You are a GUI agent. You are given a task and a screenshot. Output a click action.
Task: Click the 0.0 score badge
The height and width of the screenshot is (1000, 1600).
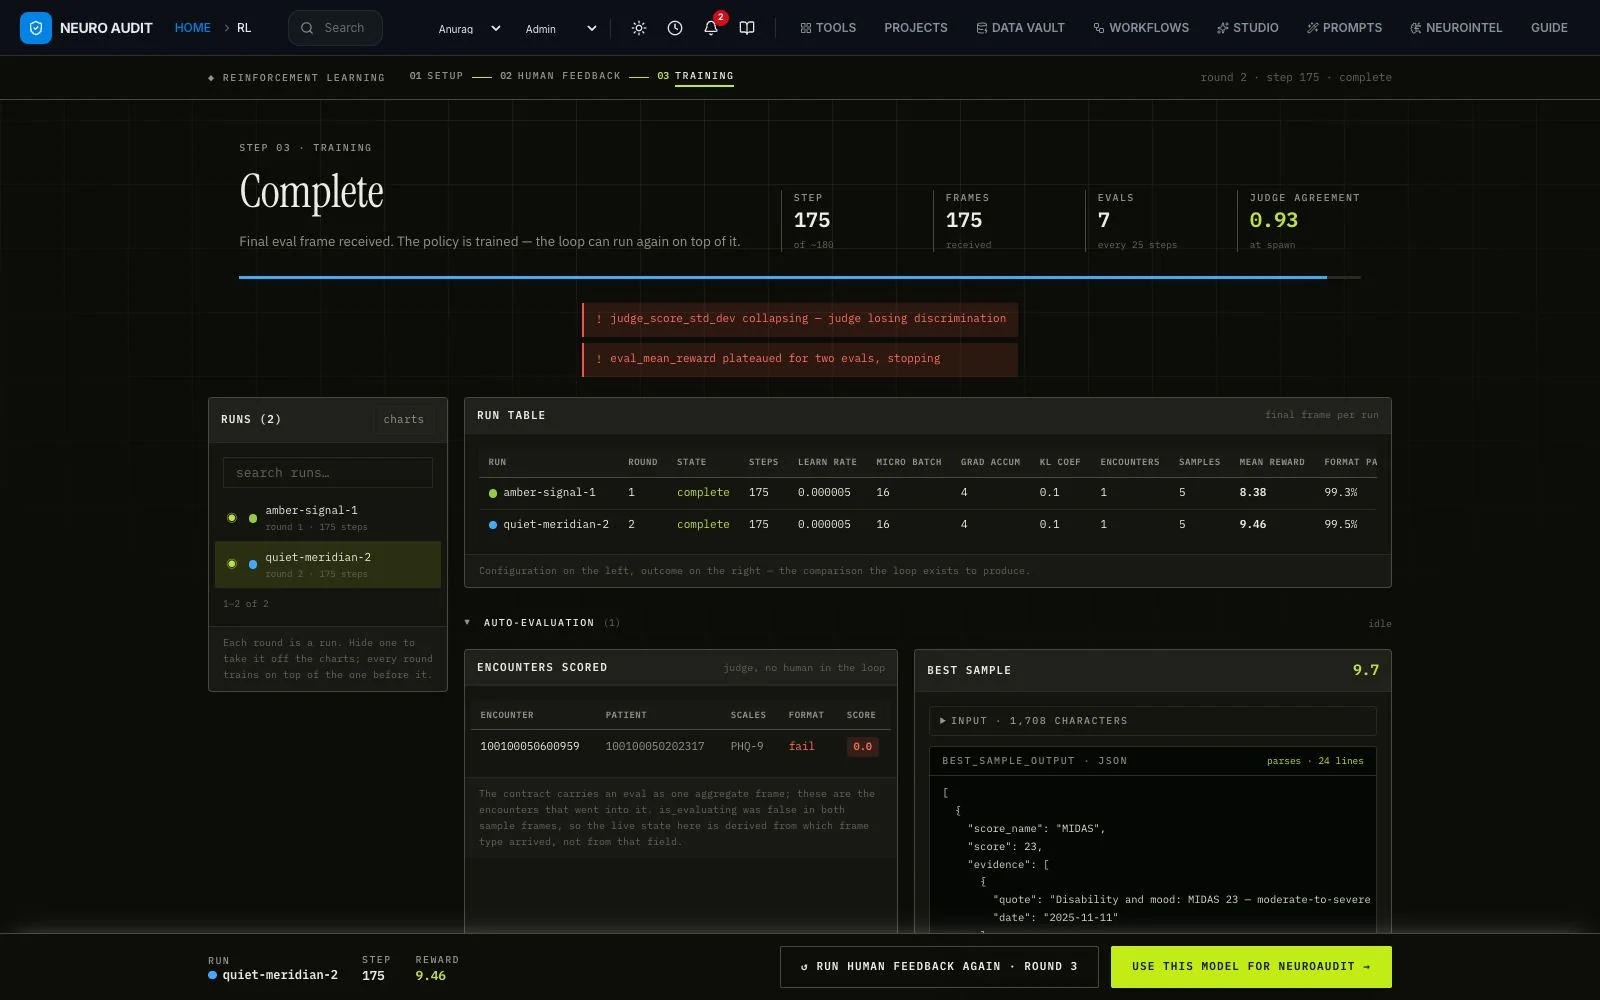click(863, 747)
